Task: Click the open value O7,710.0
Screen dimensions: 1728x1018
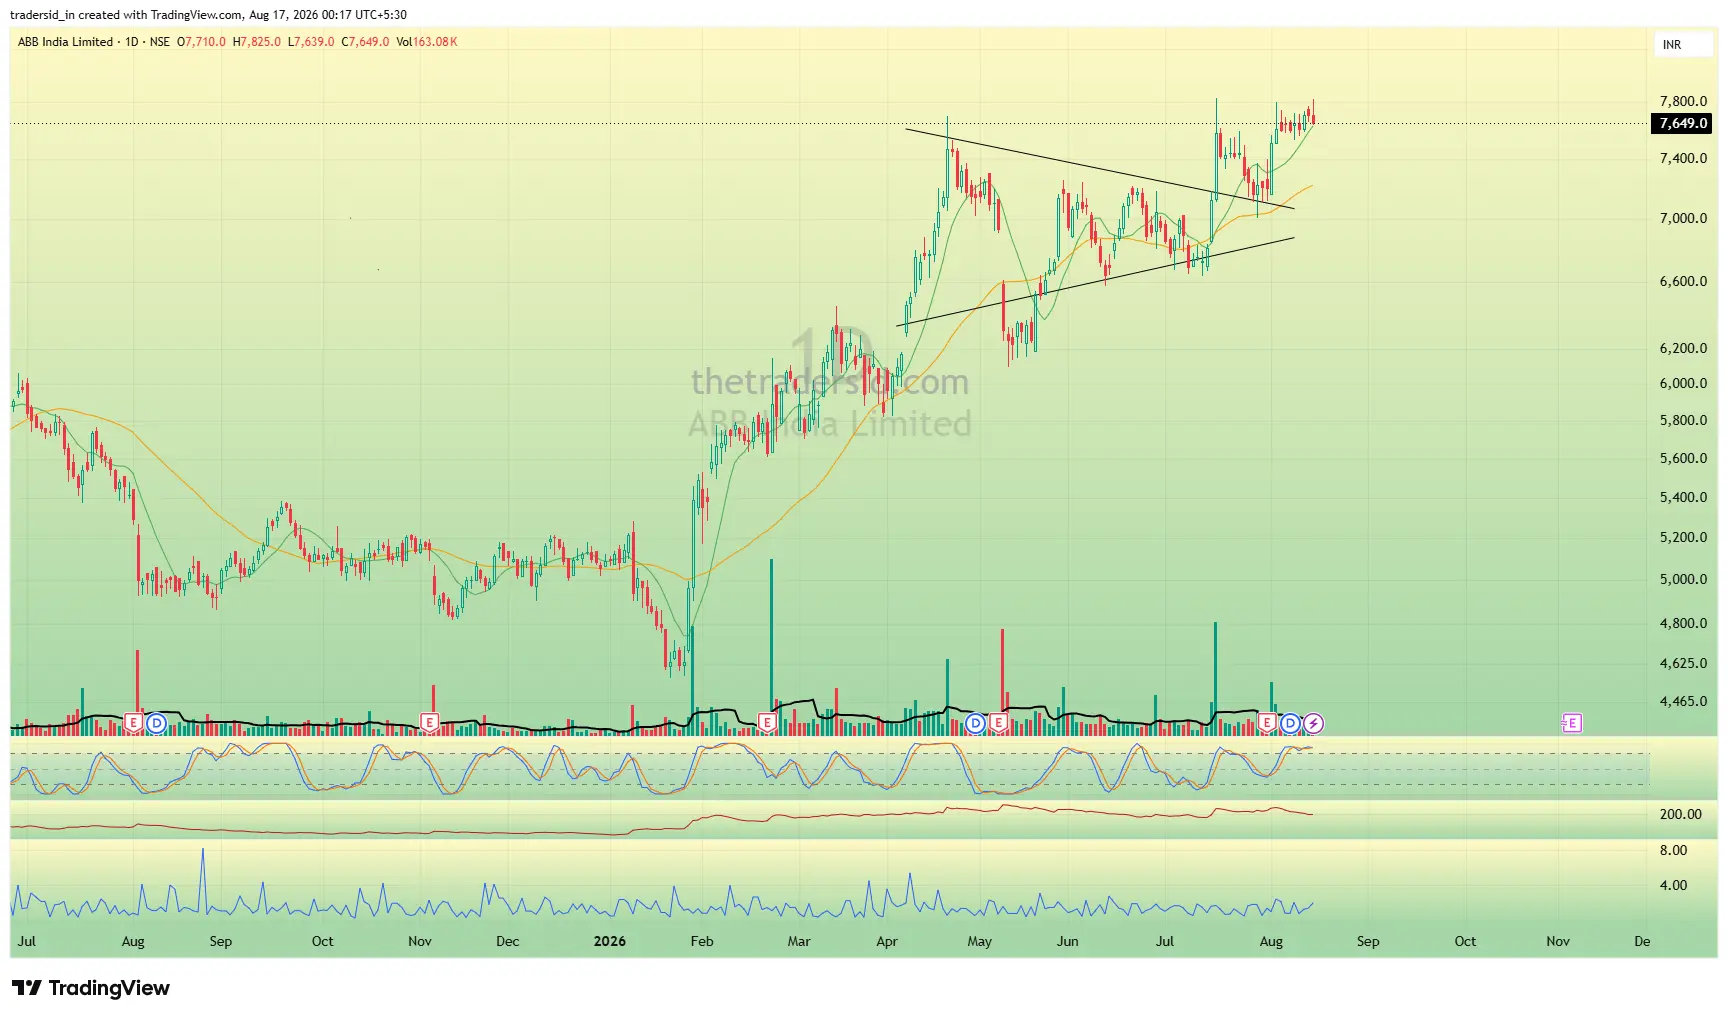Action: (x=202, y=42)
